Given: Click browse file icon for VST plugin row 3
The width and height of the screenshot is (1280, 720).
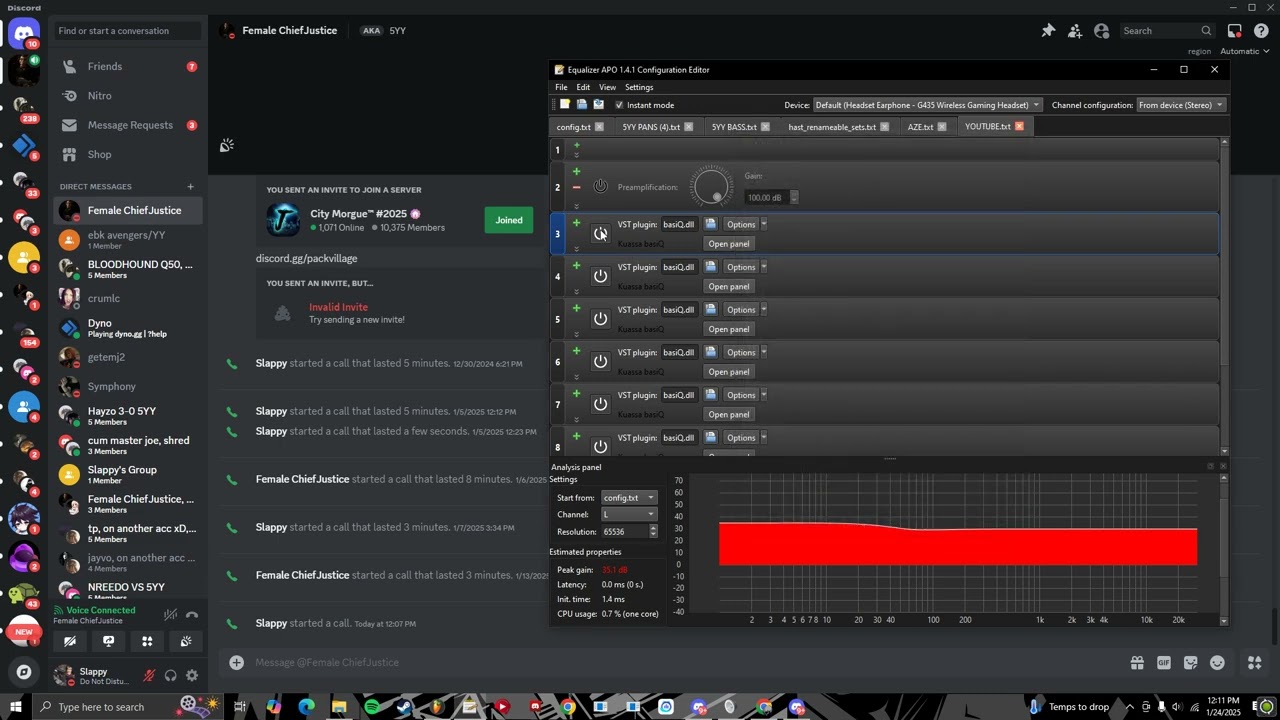Looking at the screenshot, I should pyautogui.click(x=710, y=224).
